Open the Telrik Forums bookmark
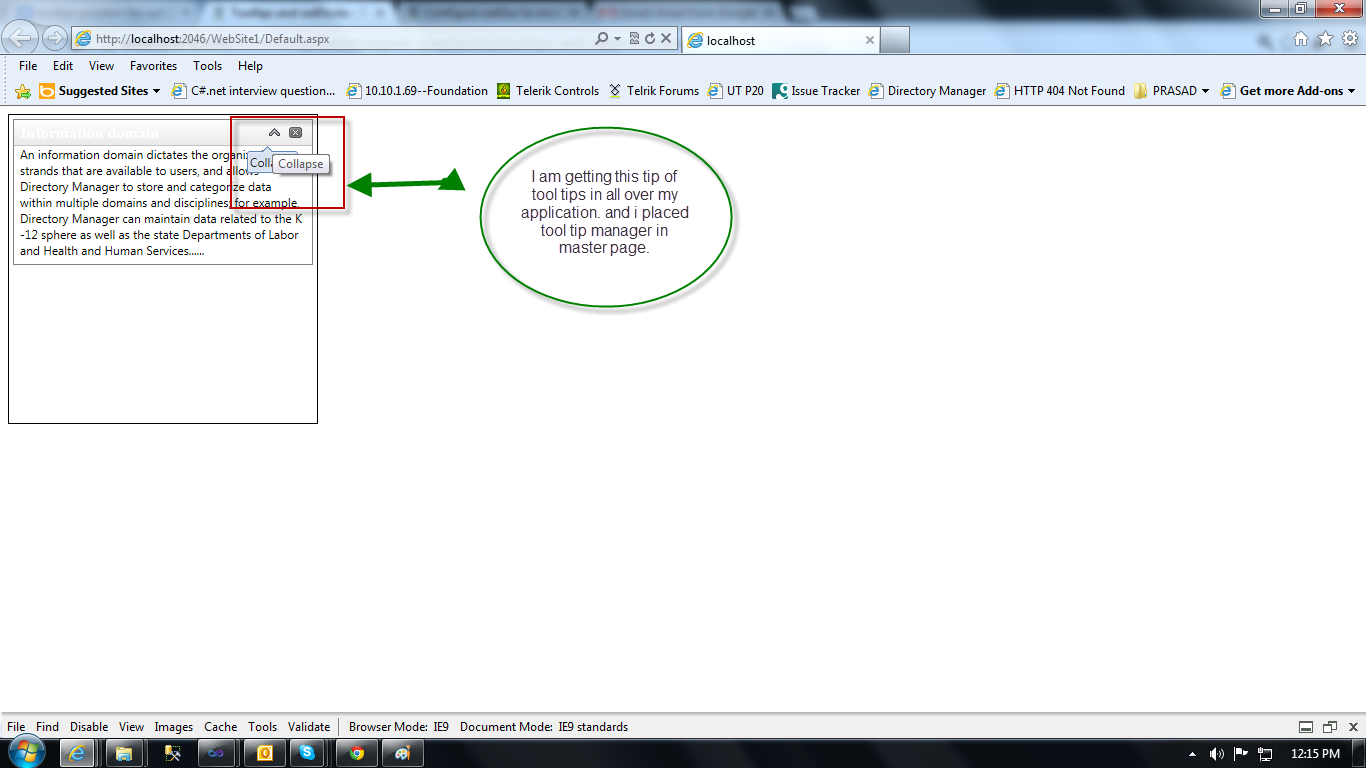This screenshot has width=1366, height=768. coord(654,91)
